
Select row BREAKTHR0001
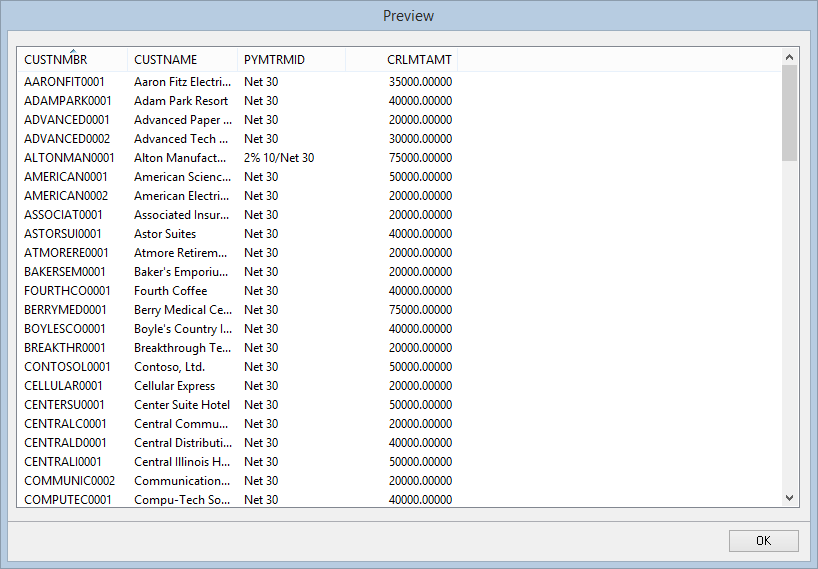click(x=238, y=348)
